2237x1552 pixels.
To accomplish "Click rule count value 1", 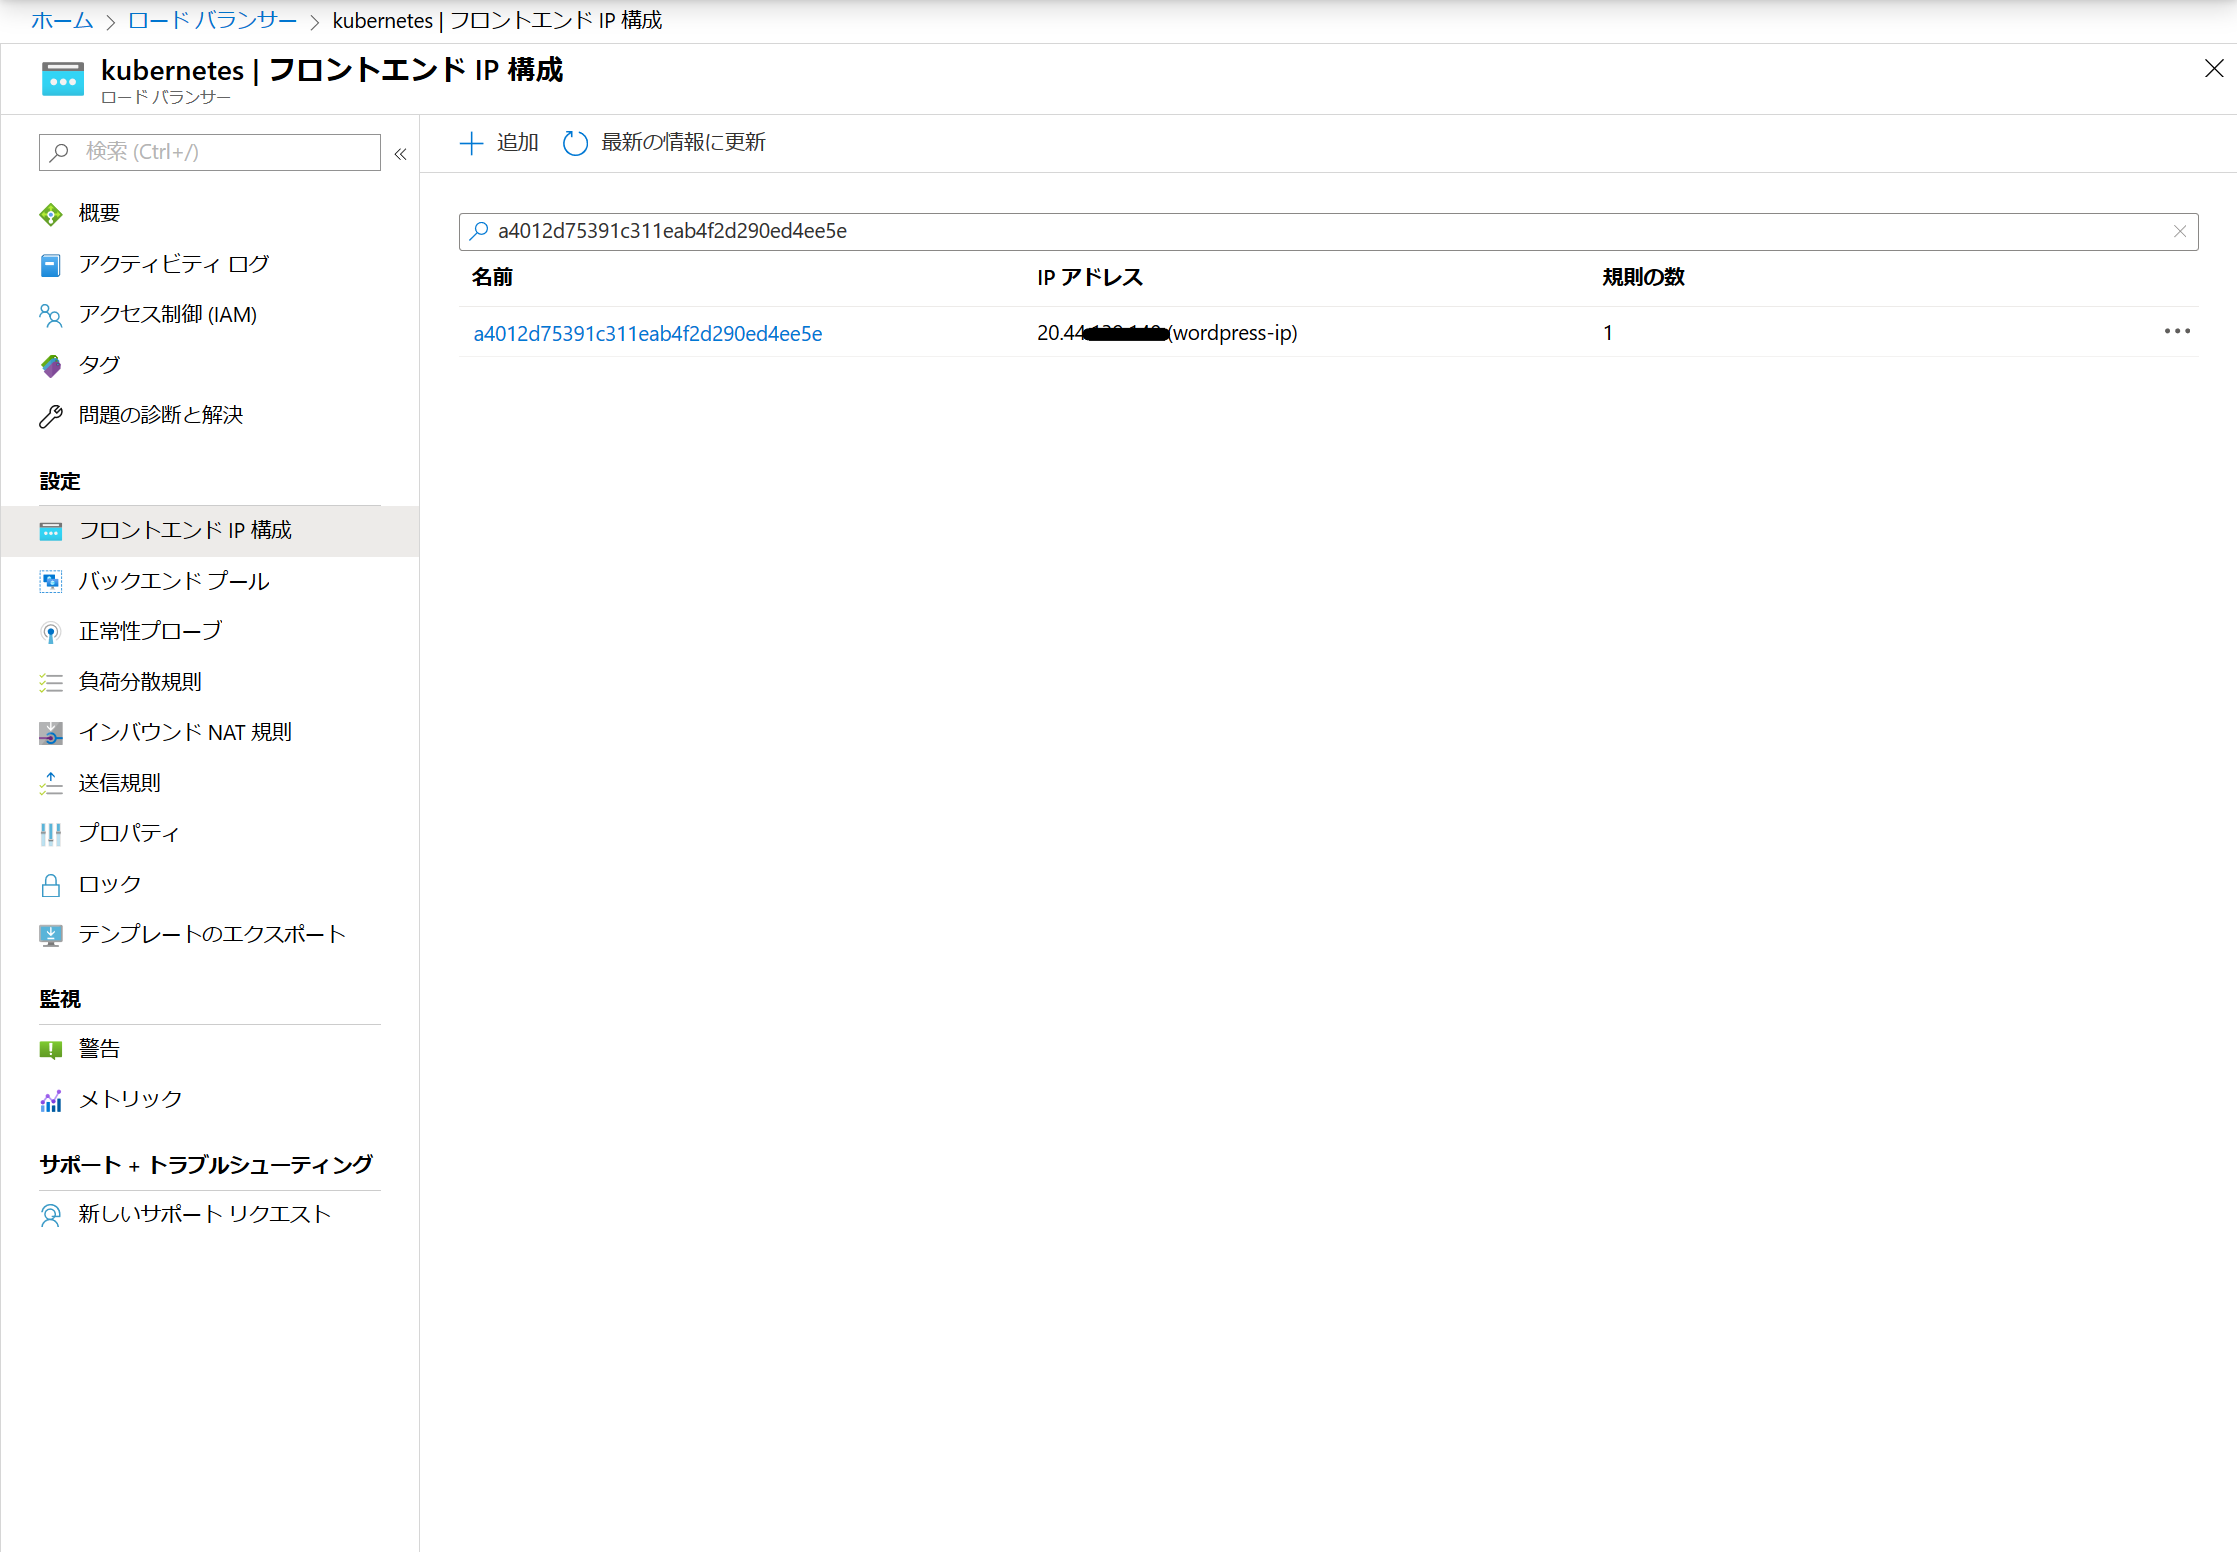I will click(1608, 333).
